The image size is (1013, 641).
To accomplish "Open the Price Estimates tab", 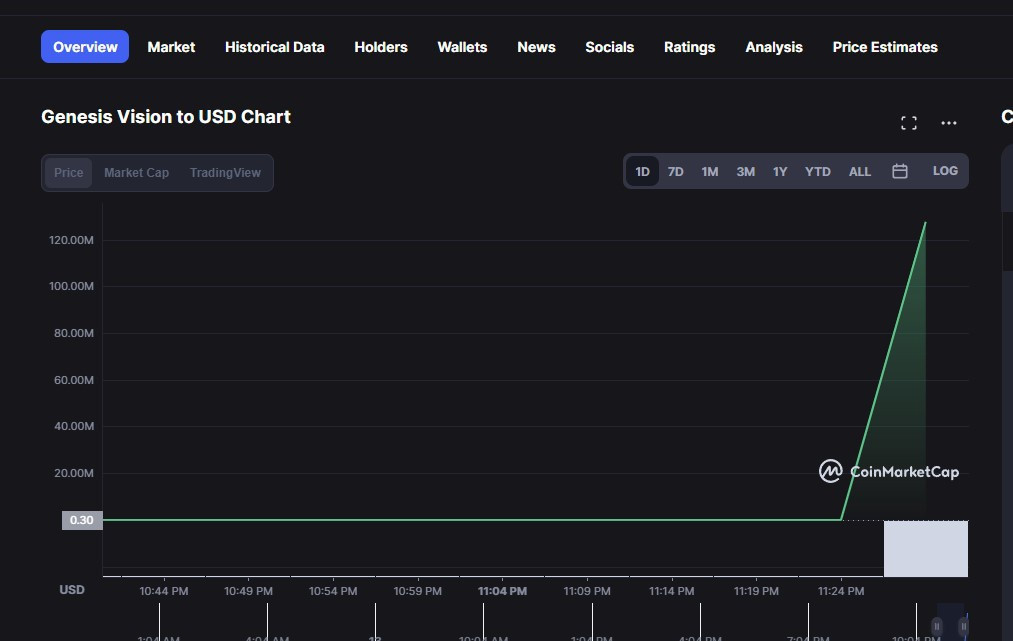I will (884, 47).
